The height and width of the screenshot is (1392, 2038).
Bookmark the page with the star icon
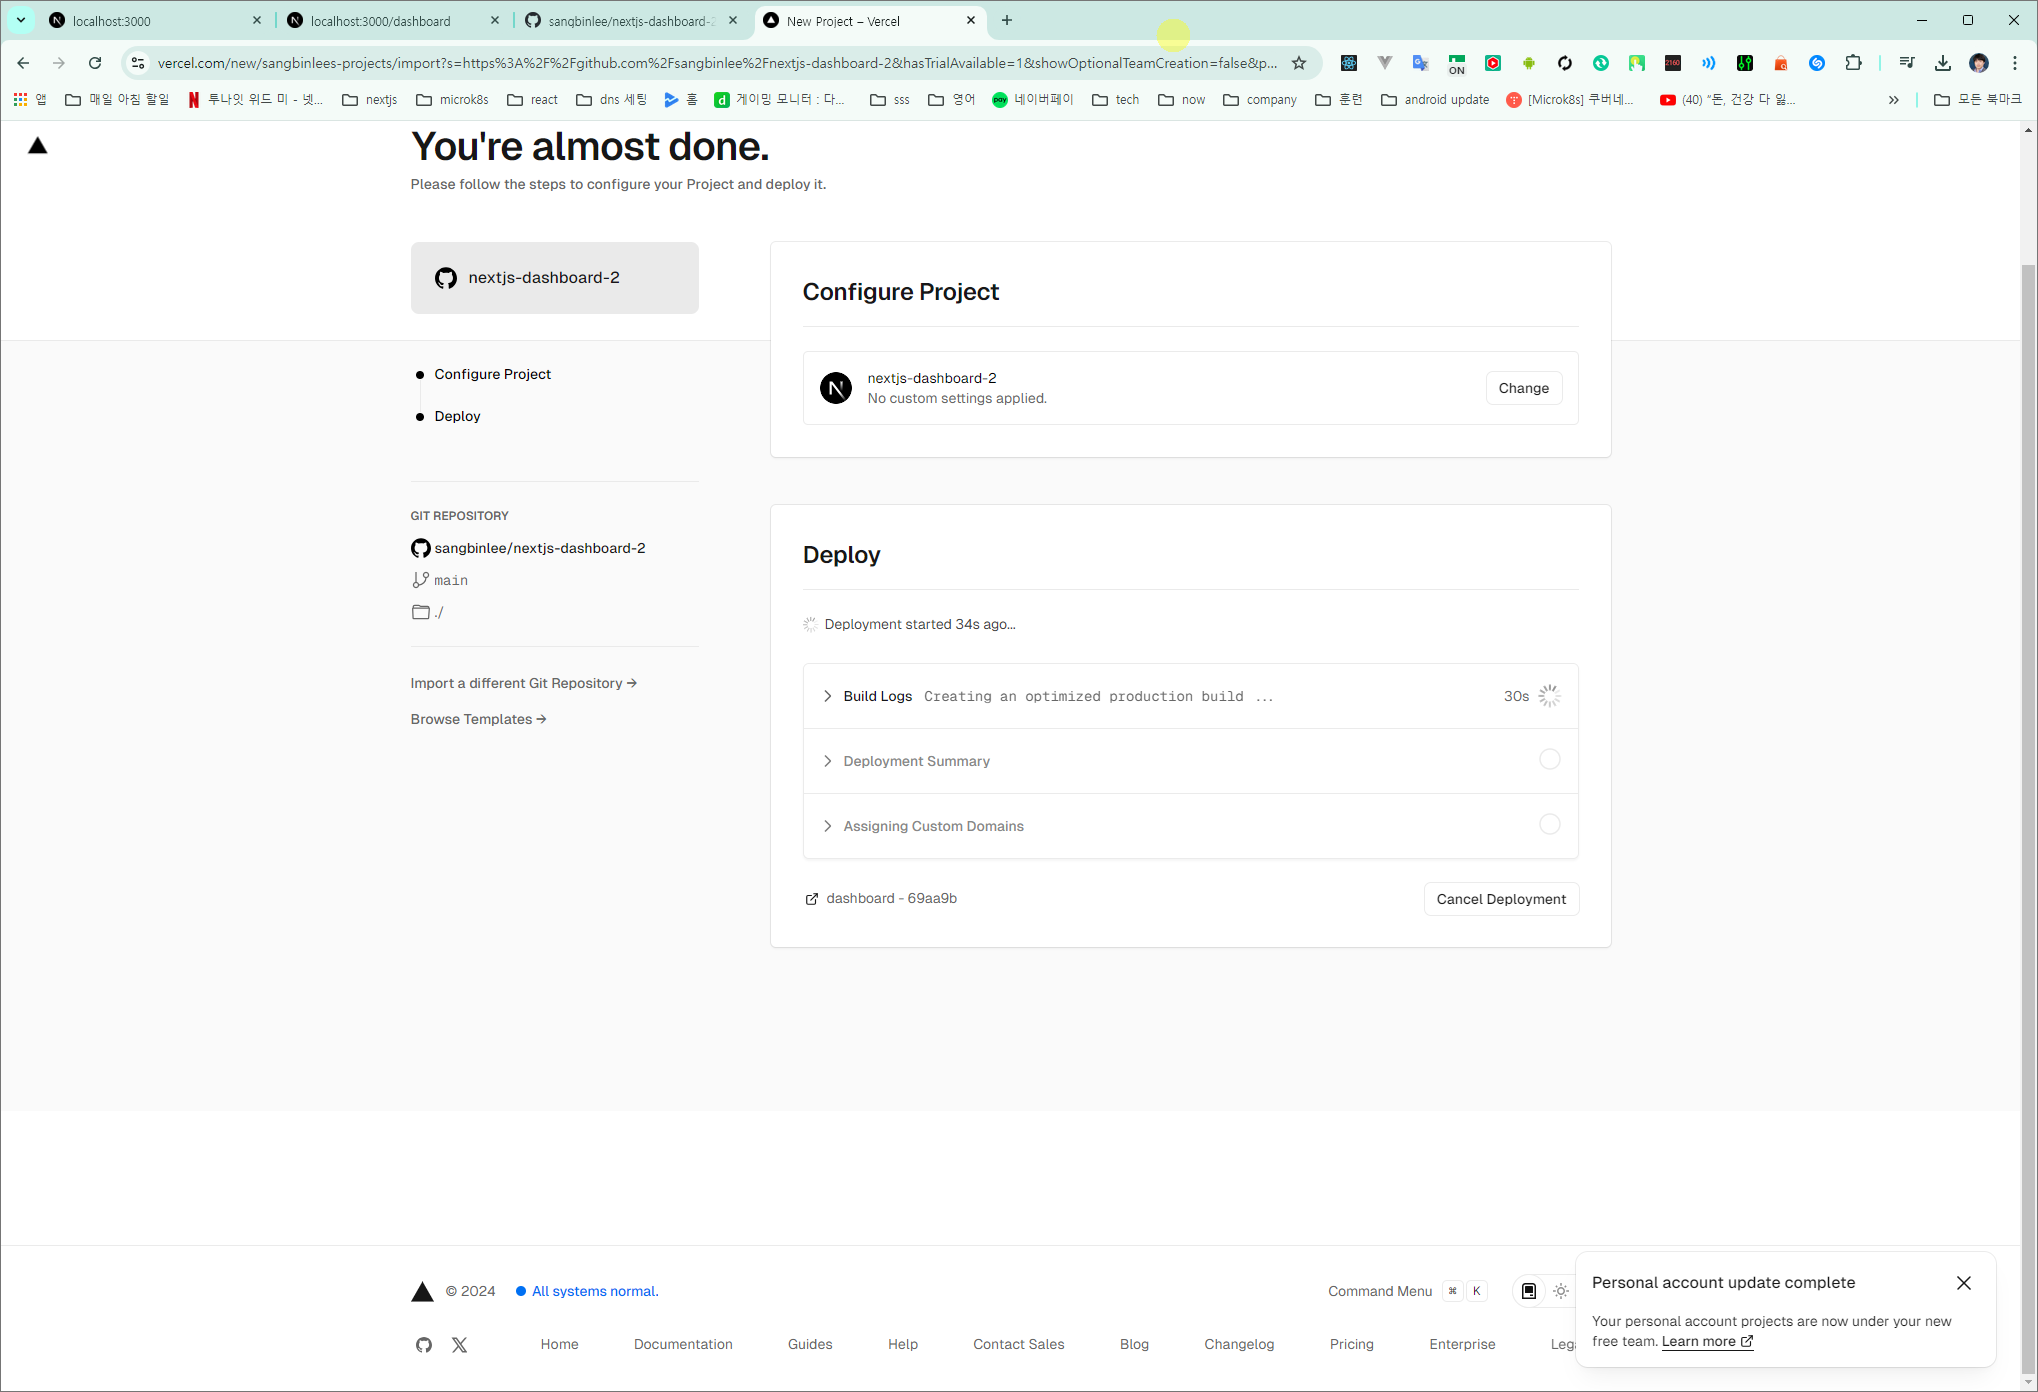[1299, 63]
